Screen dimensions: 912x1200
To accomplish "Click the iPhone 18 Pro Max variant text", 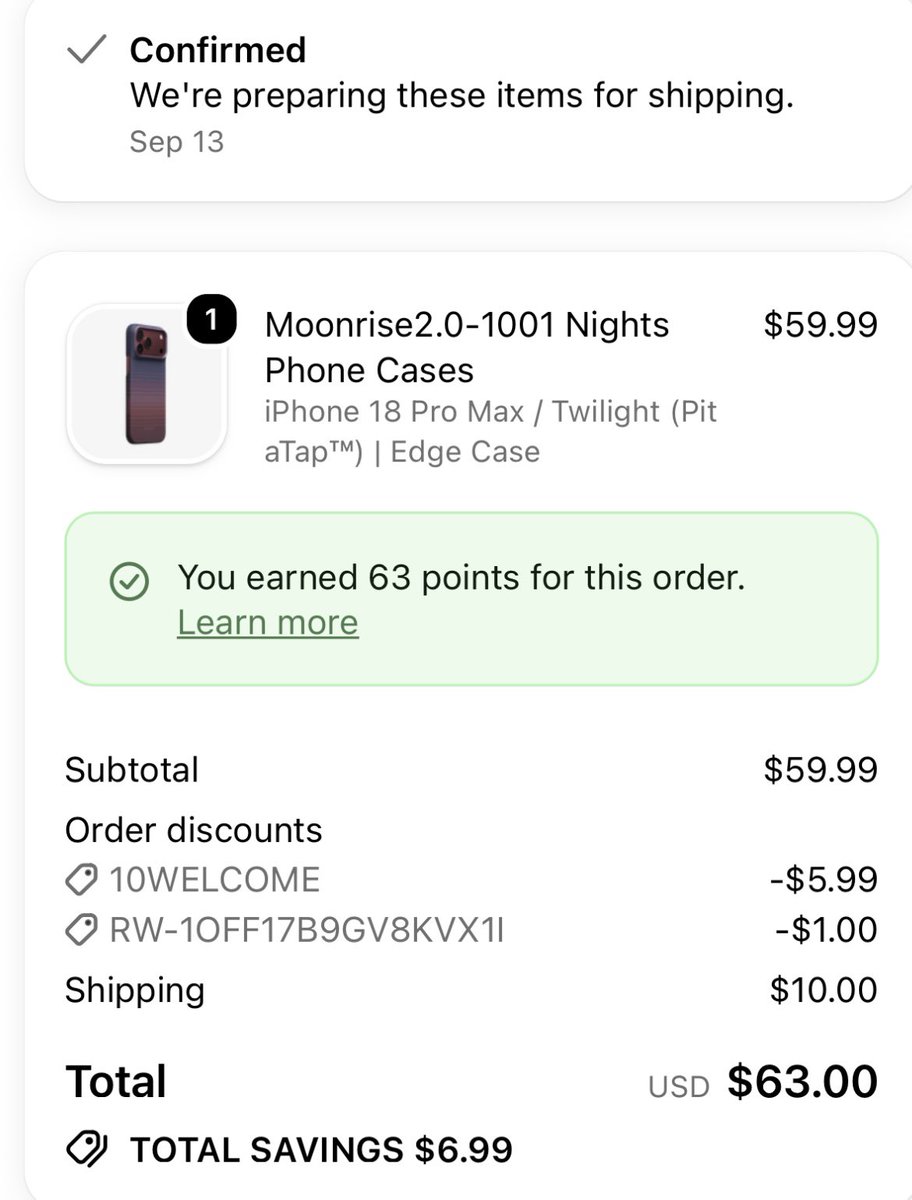I will pyautogui.click(x=491, y=431).
